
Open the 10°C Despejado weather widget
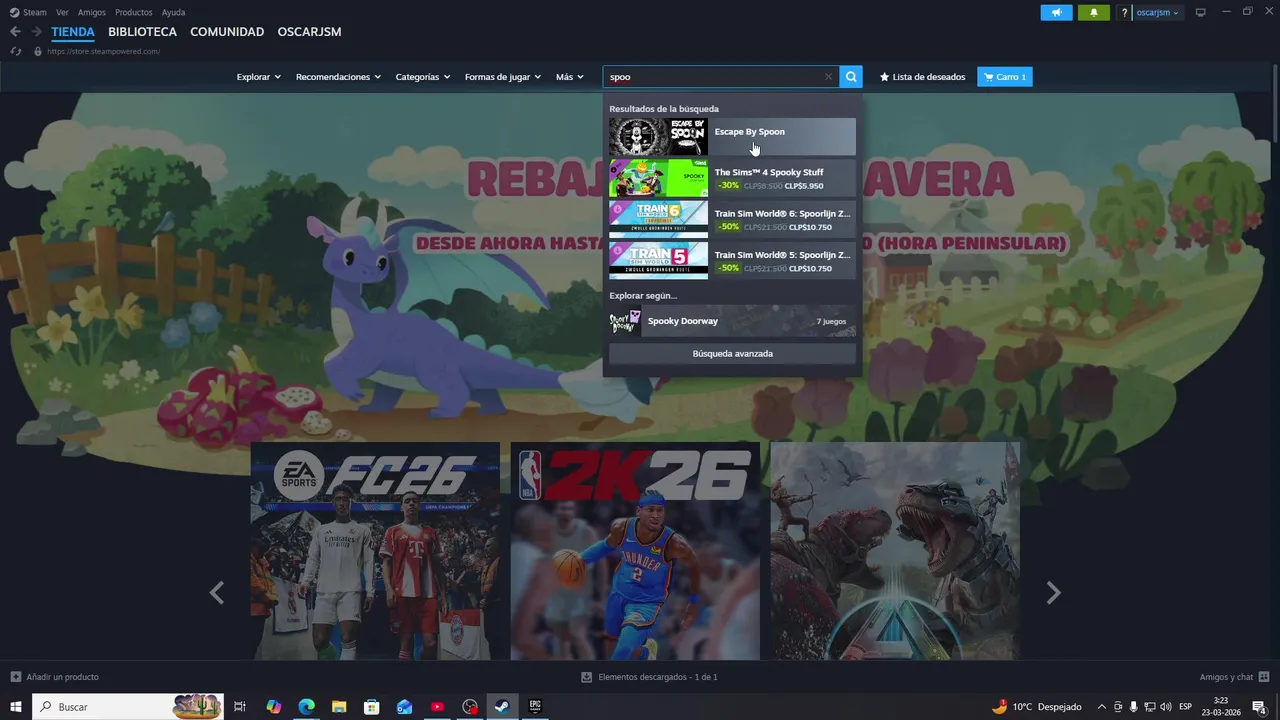click(x=1036, y=707)
